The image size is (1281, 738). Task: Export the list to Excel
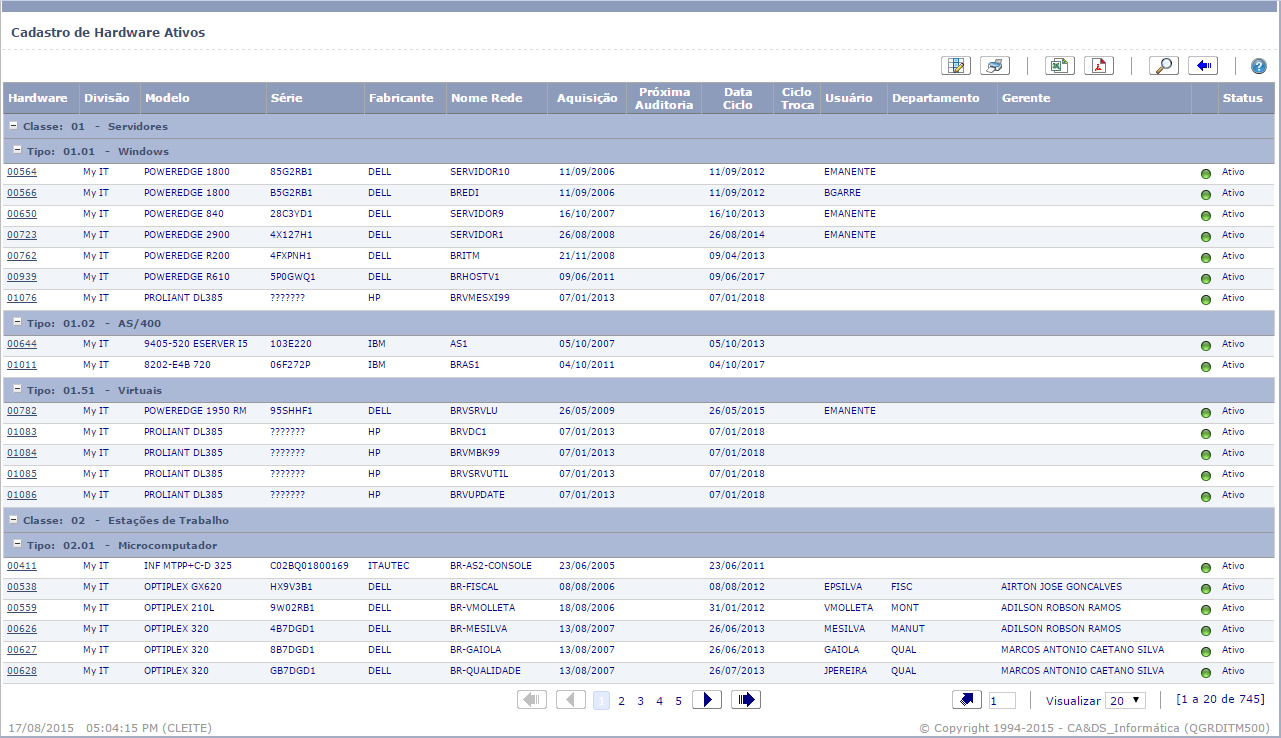[1059, 66]
